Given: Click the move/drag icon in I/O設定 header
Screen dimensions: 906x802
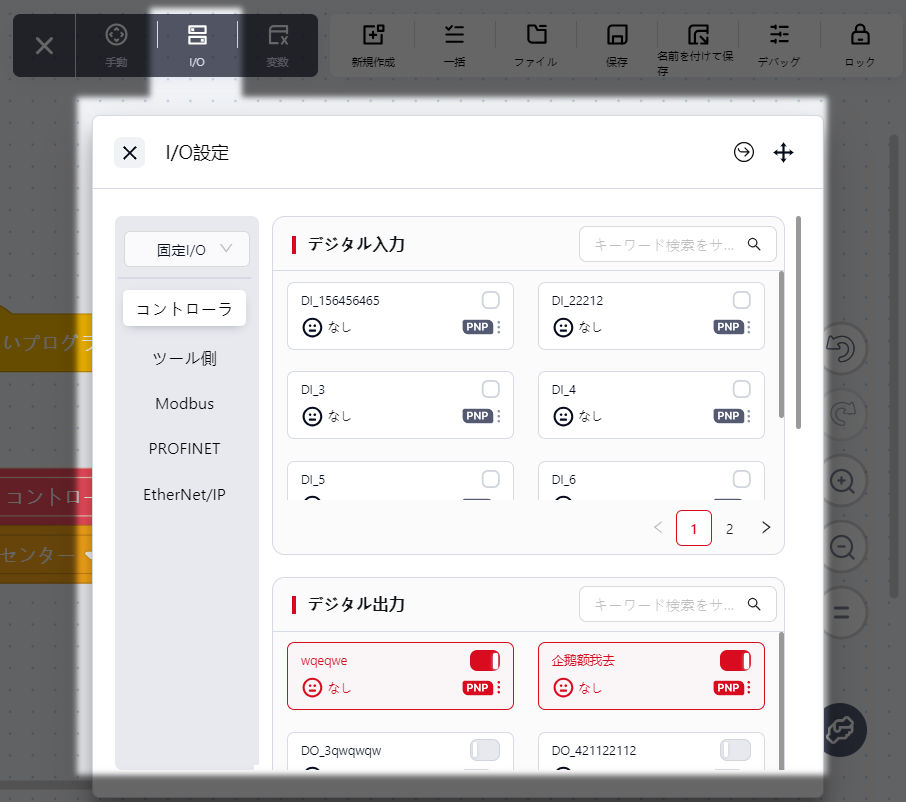Looking at the screenshot, I should pos(783,152).
